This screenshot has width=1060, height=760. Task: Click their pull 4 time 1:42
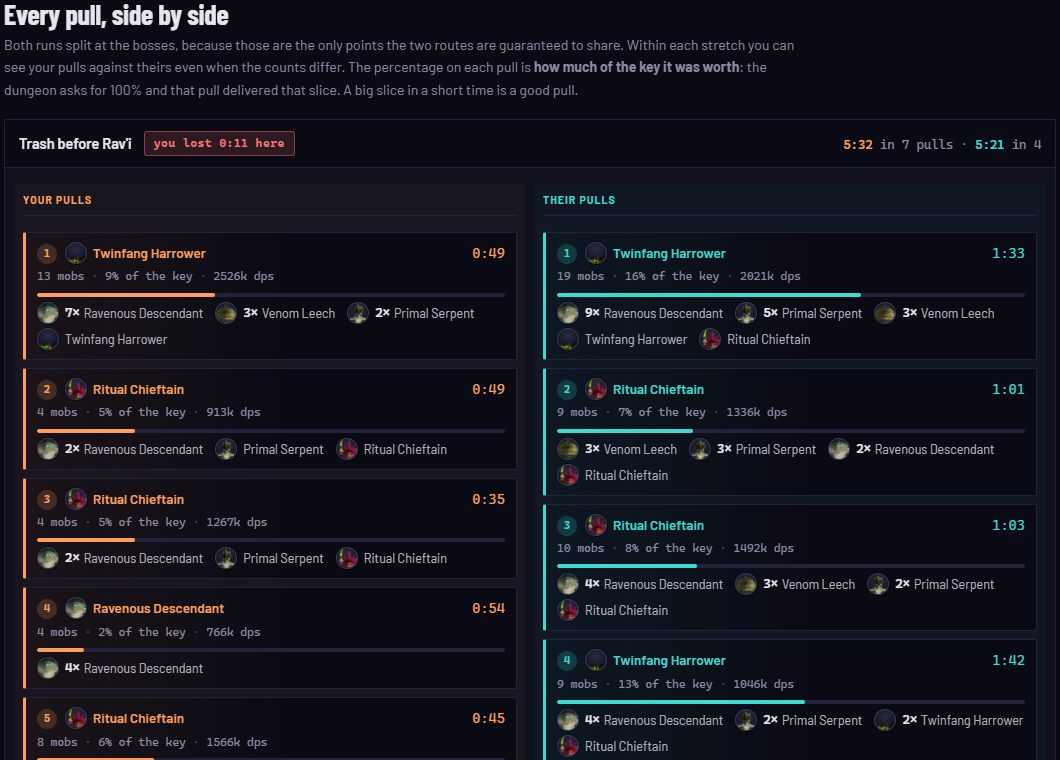1008,660
